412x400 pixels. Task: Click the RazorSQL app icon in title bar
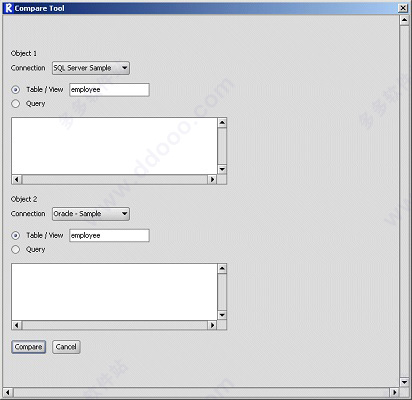pos(9,8)
